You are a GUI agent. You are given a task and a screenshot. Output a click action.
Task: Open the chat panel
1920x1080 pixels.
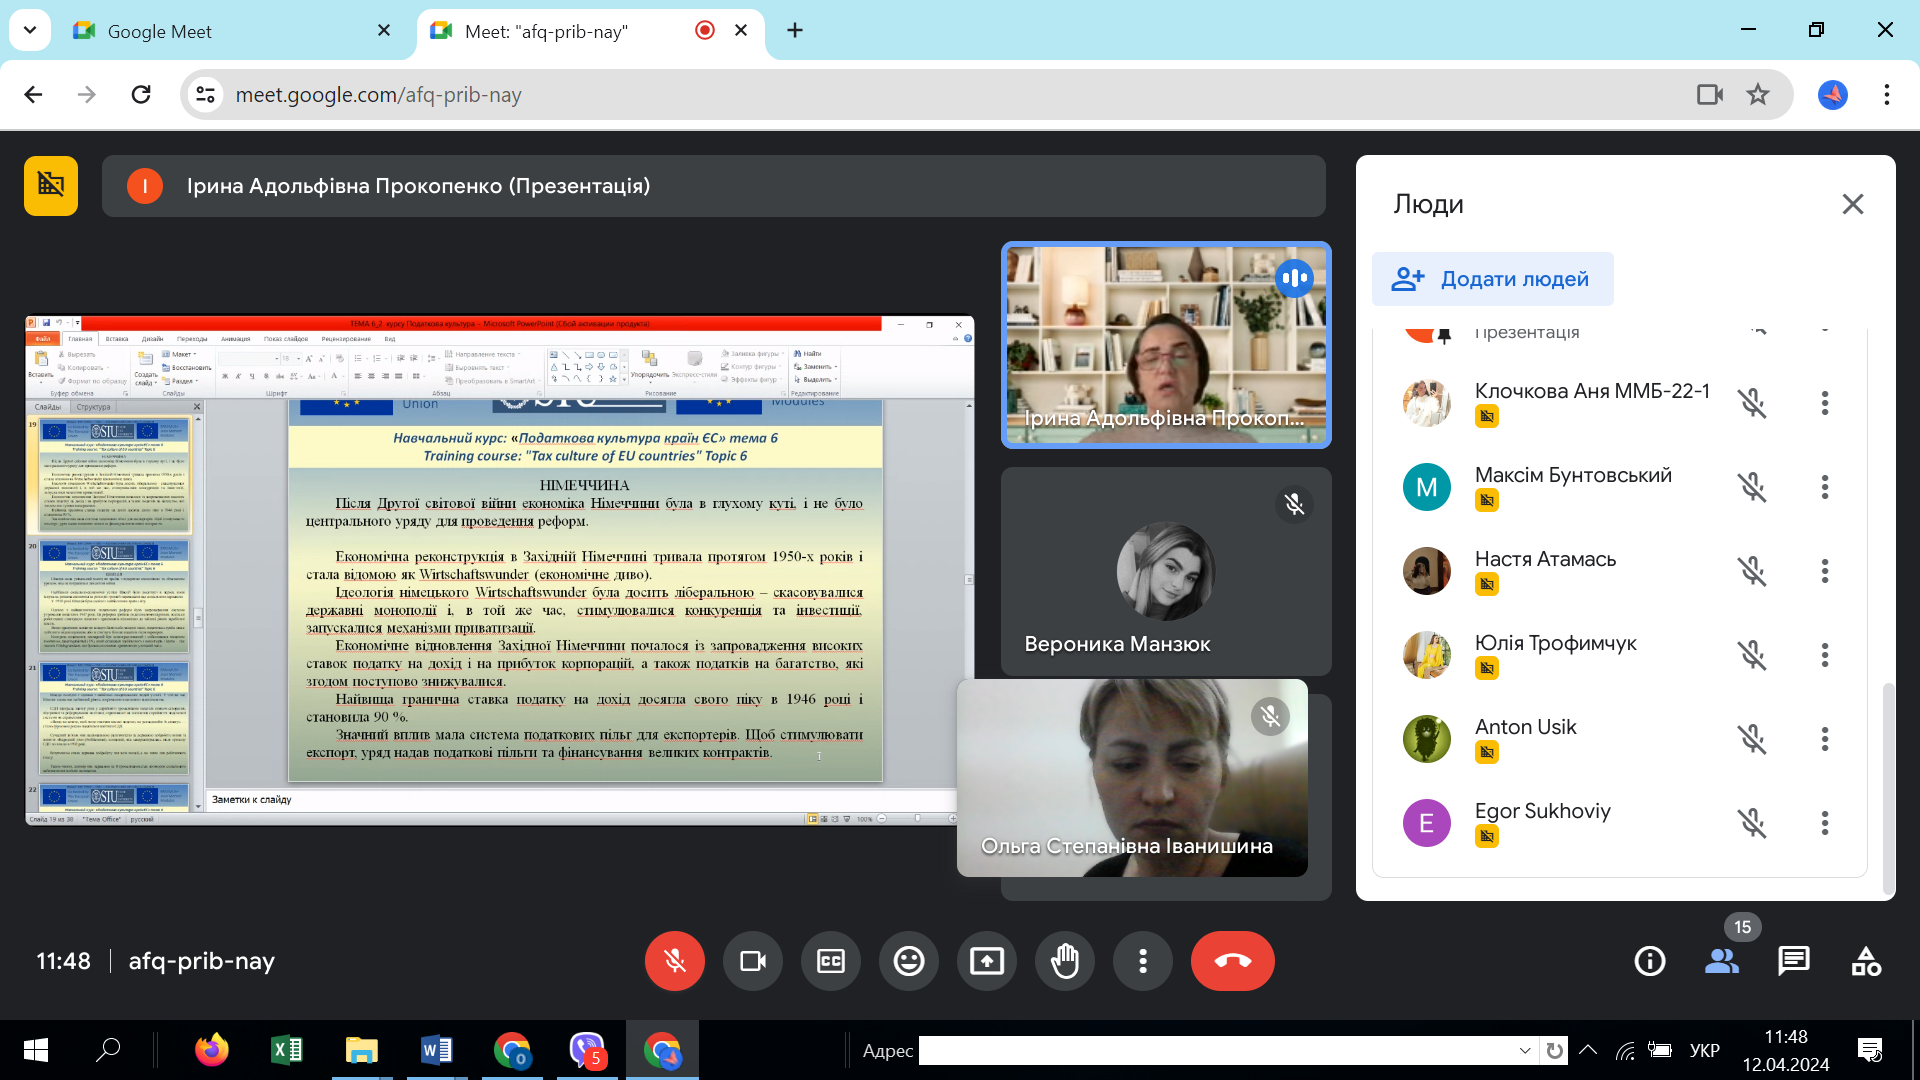tap(1794, 961)
